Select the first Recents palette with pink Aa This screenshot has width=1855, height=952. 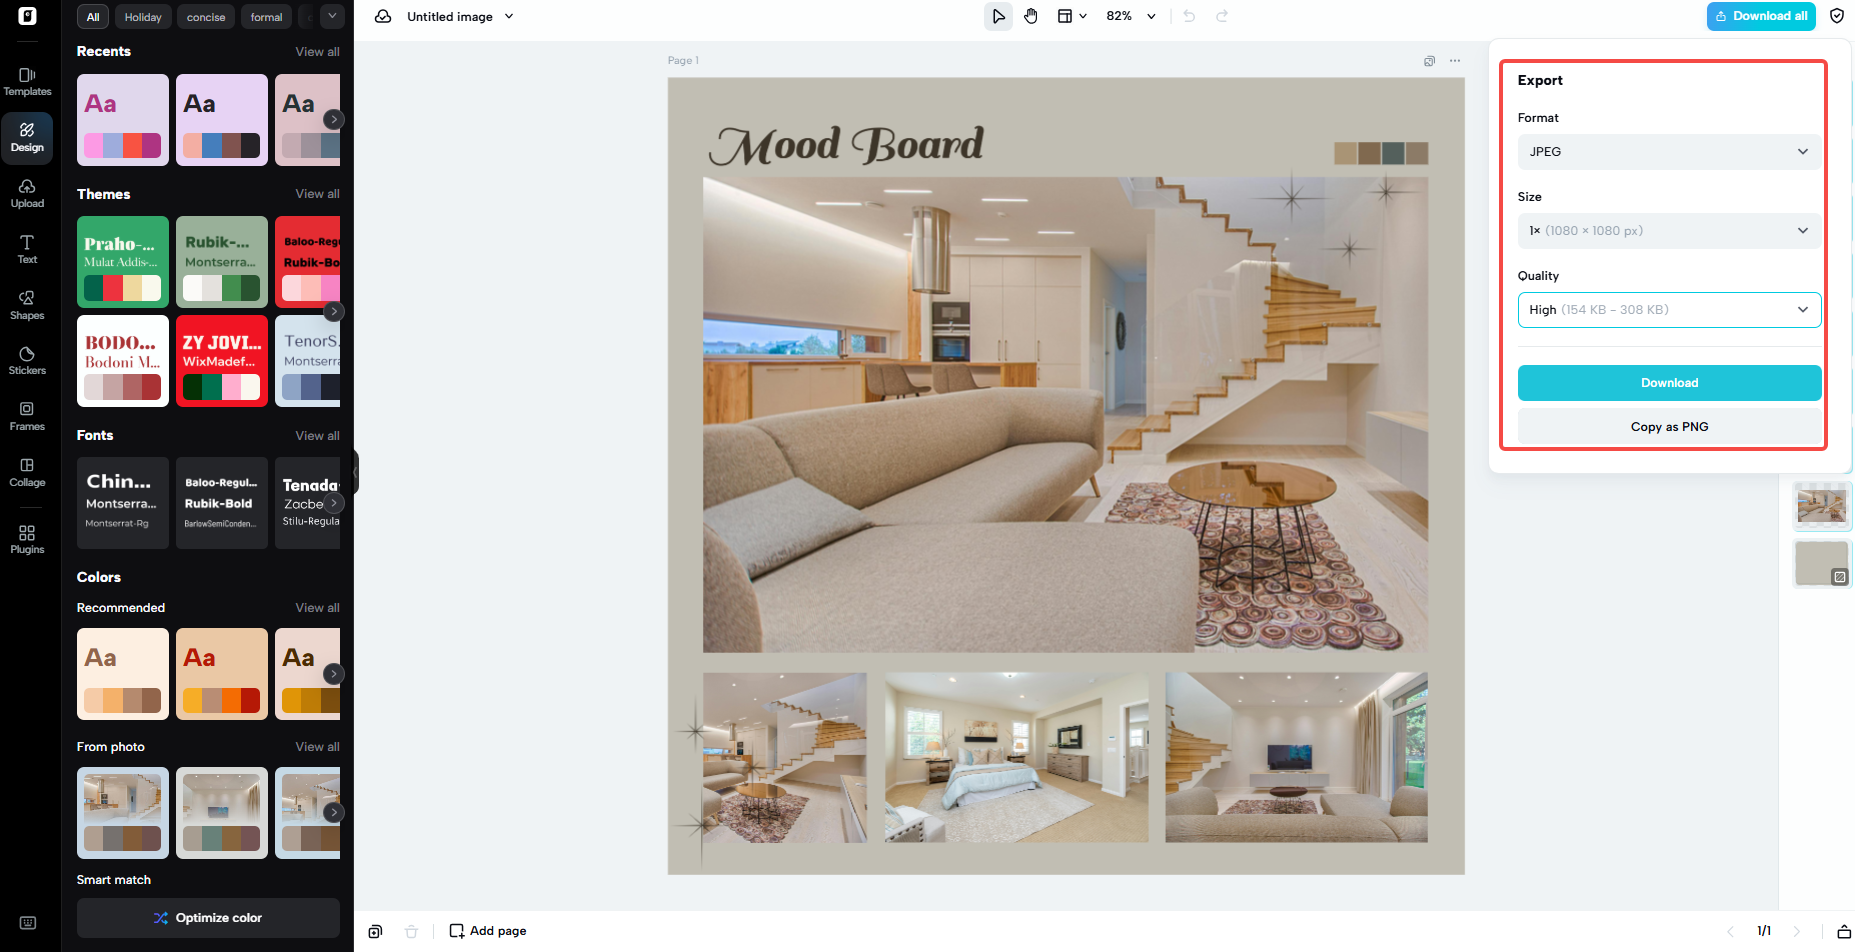(x=123, y=120)
